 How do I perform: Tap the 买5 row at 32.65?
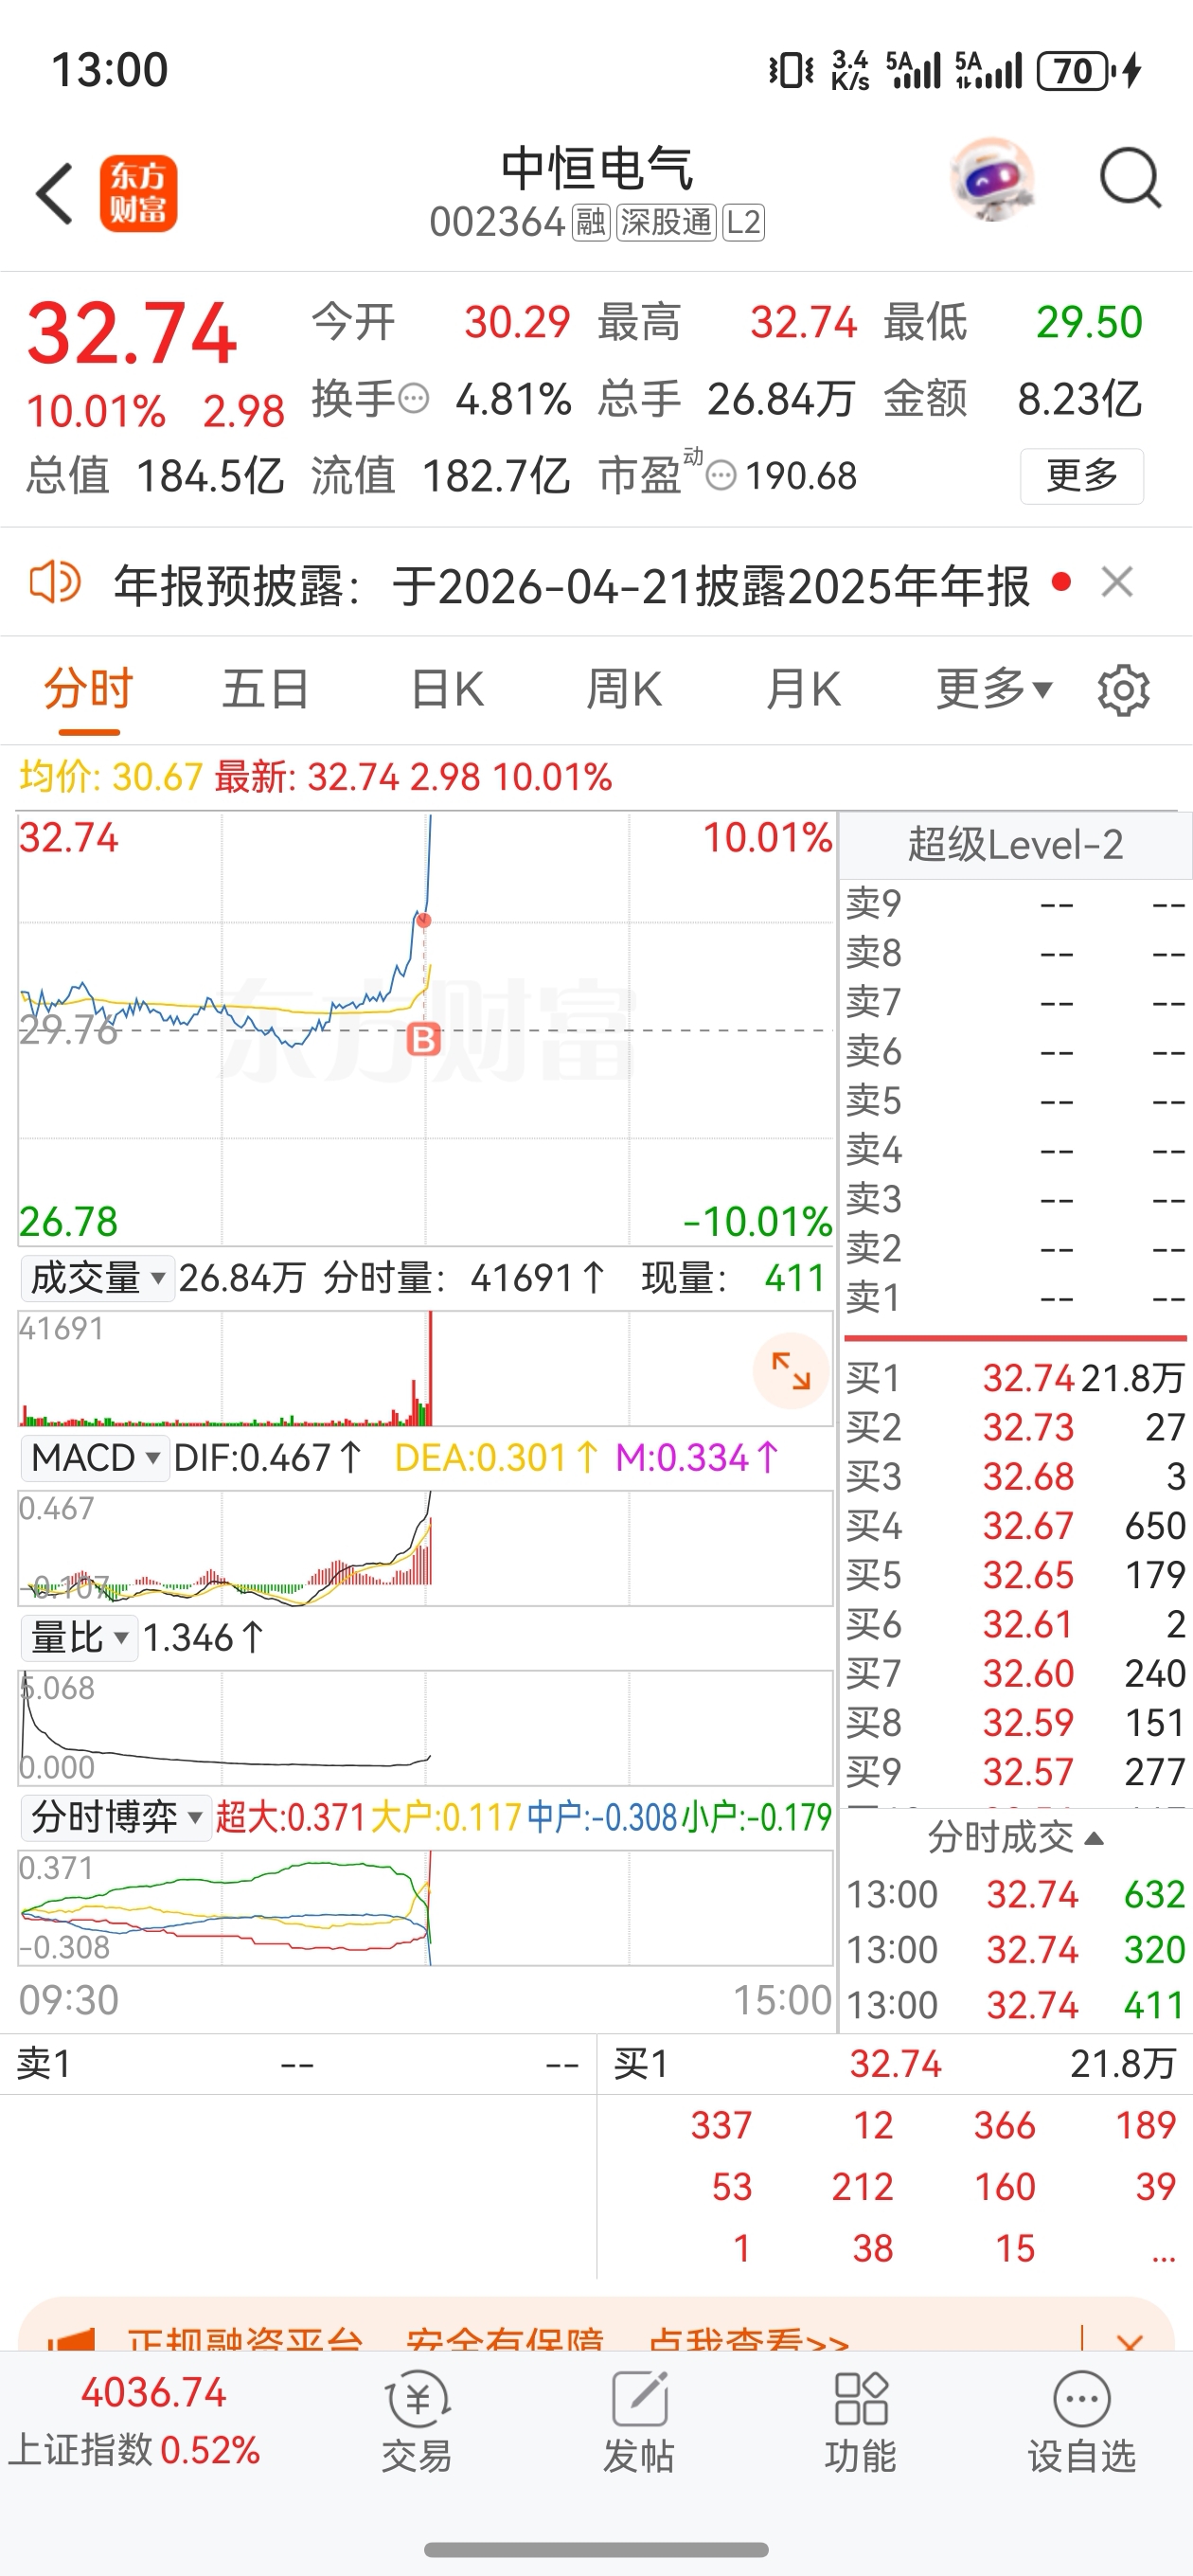point(1015,1575)
